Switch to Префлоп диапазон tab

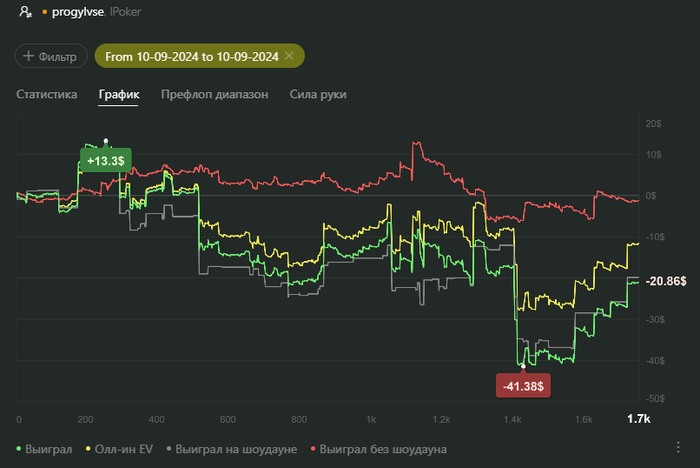pyautogui.click(x=214, y=95)
